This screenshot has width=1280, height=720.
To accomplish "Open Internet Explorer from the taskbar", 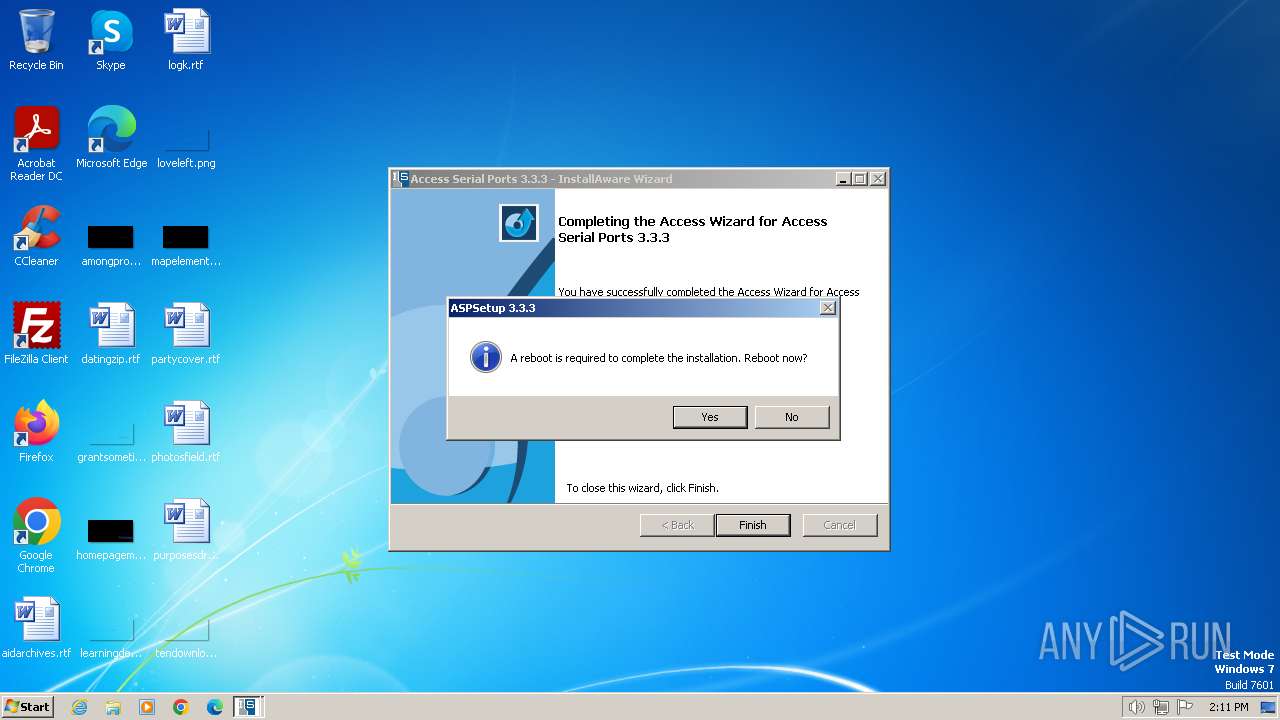I will click(80, 707).
